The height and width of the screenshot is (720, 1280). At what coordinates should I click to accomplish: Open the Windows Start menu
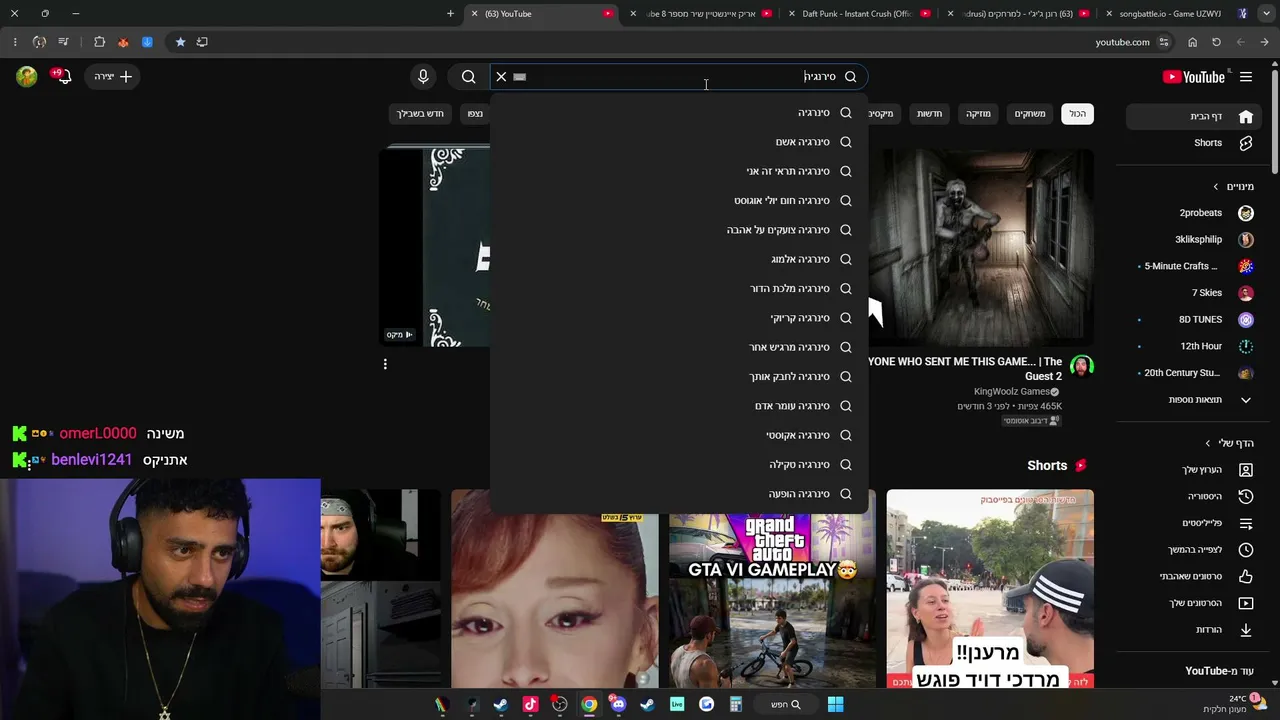point(835,705)
